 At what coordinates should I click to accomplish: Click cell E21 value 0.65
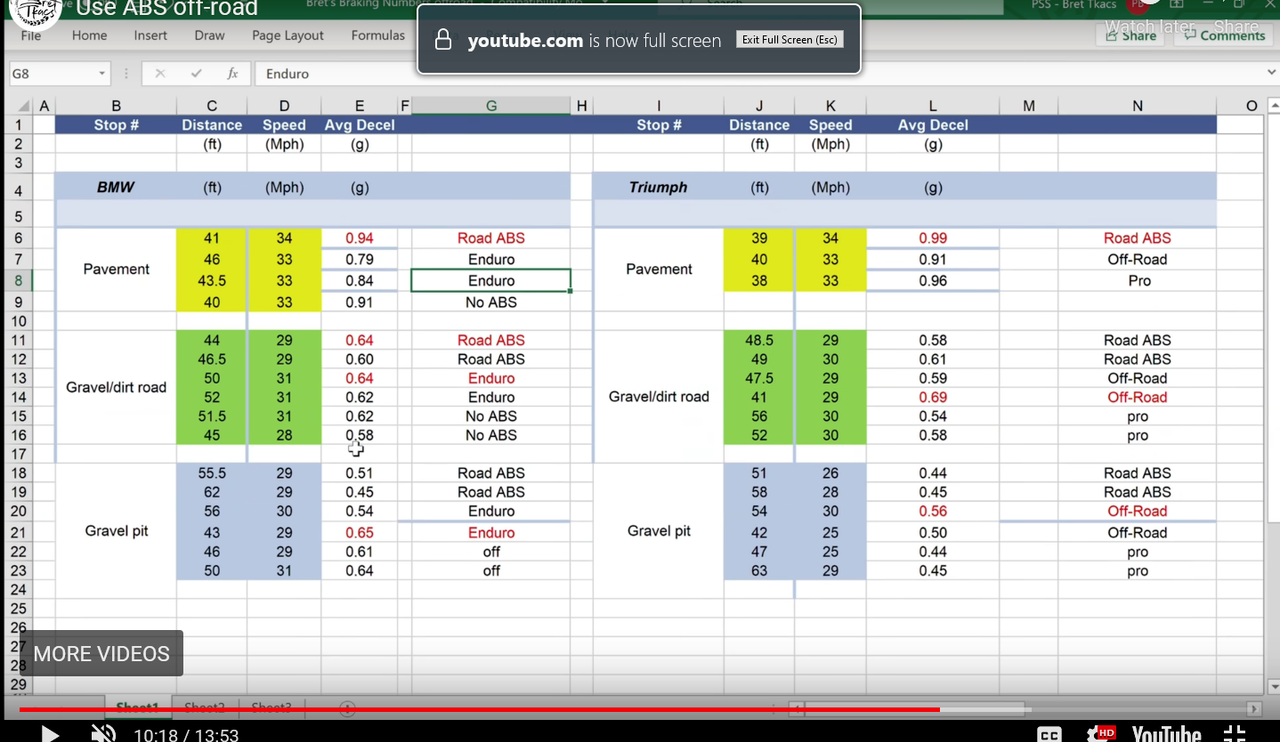(359, 533)
